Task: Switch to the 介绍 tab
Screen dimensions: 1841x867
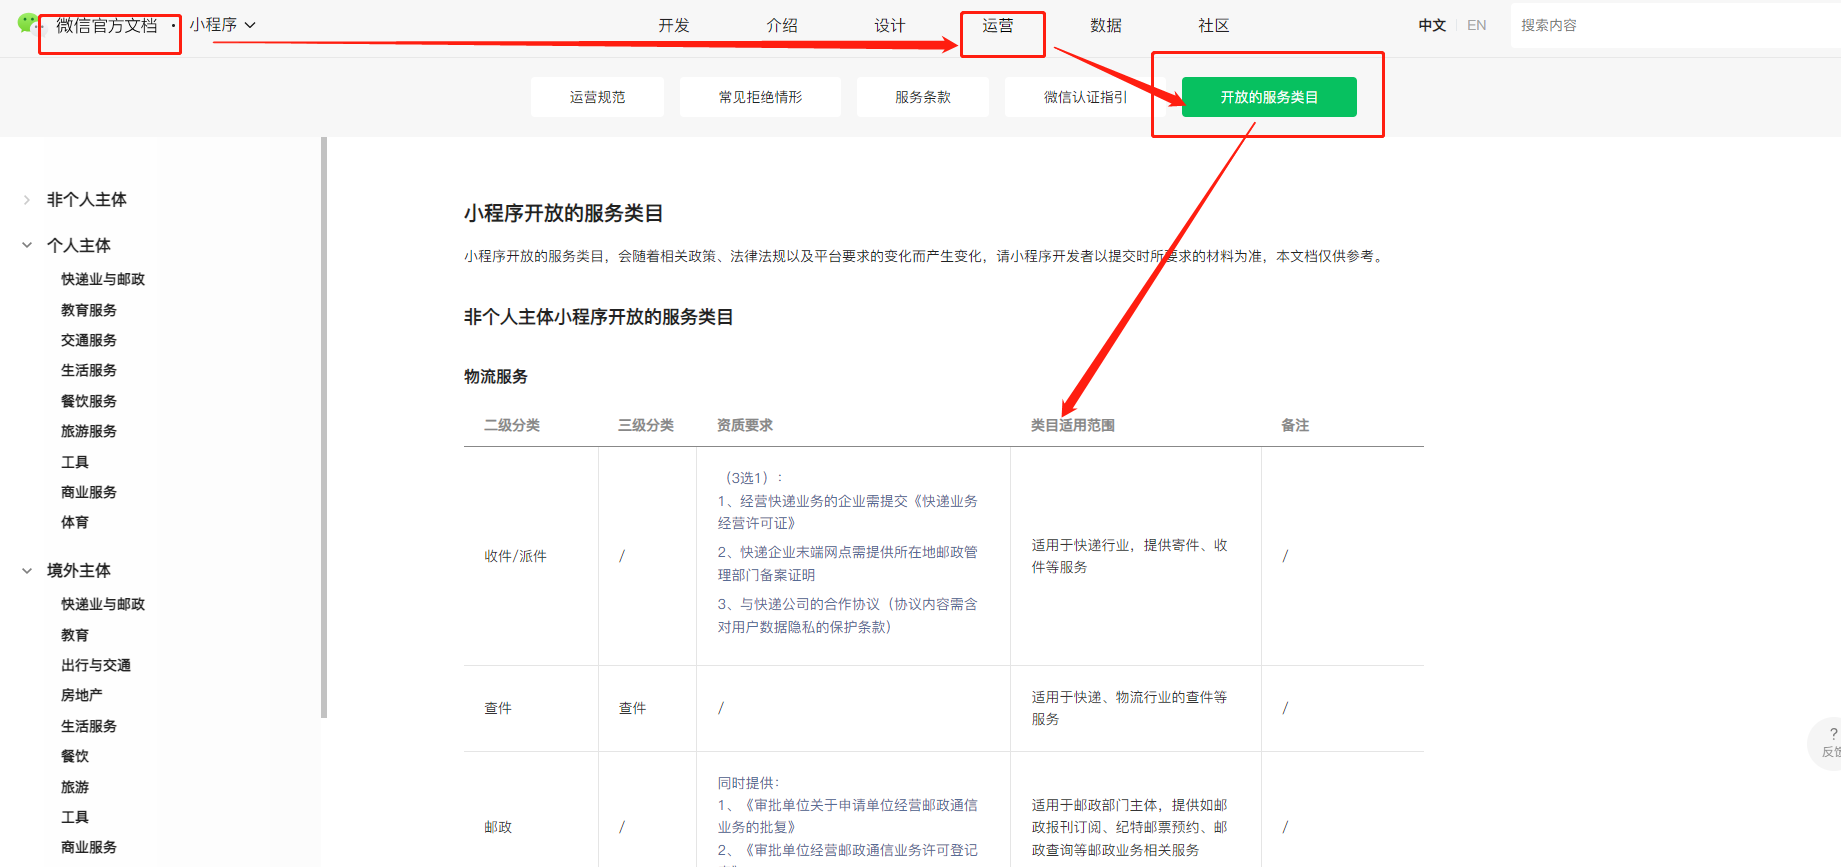Action: pyautogui.click(x=782, y=25)
